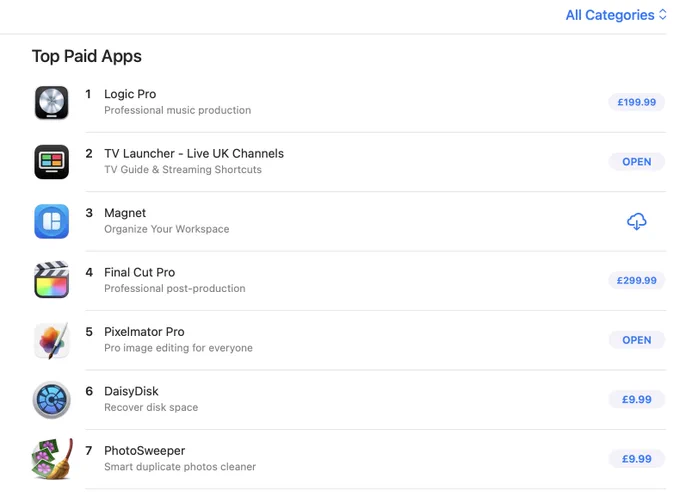Buy PhotoSweeper for £9.99

click(x=637, y=459)
